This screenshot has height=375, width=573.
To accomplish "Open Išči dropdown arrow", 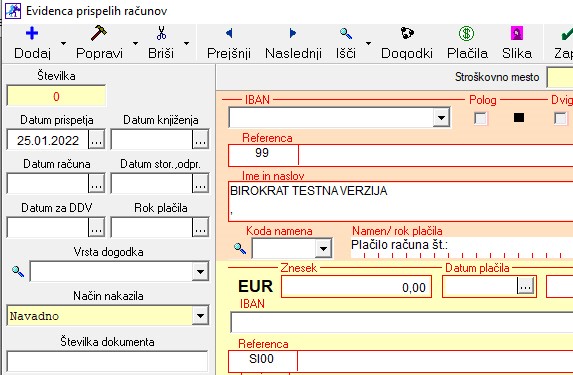I will coord(368,43).
